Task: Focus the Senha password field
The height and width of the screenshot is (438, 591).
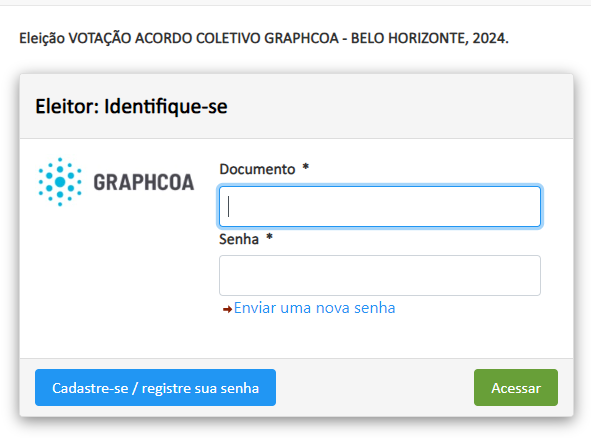Action: [380, 276]
